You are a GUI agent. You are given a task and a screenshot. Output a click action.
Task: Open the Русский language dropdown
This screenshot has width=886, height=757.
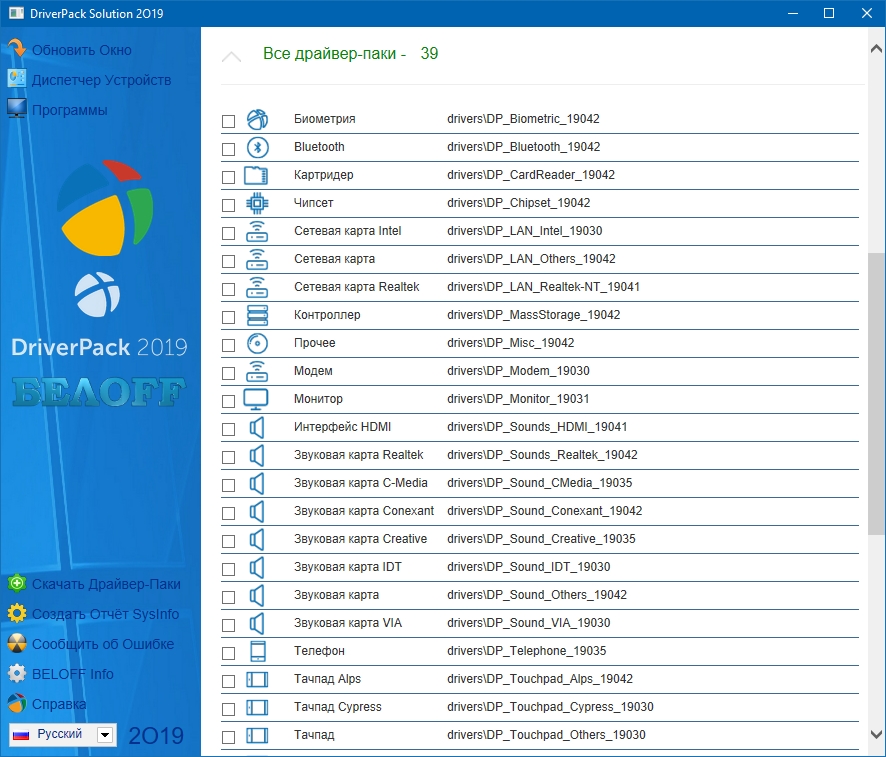(x=105, y=735)
